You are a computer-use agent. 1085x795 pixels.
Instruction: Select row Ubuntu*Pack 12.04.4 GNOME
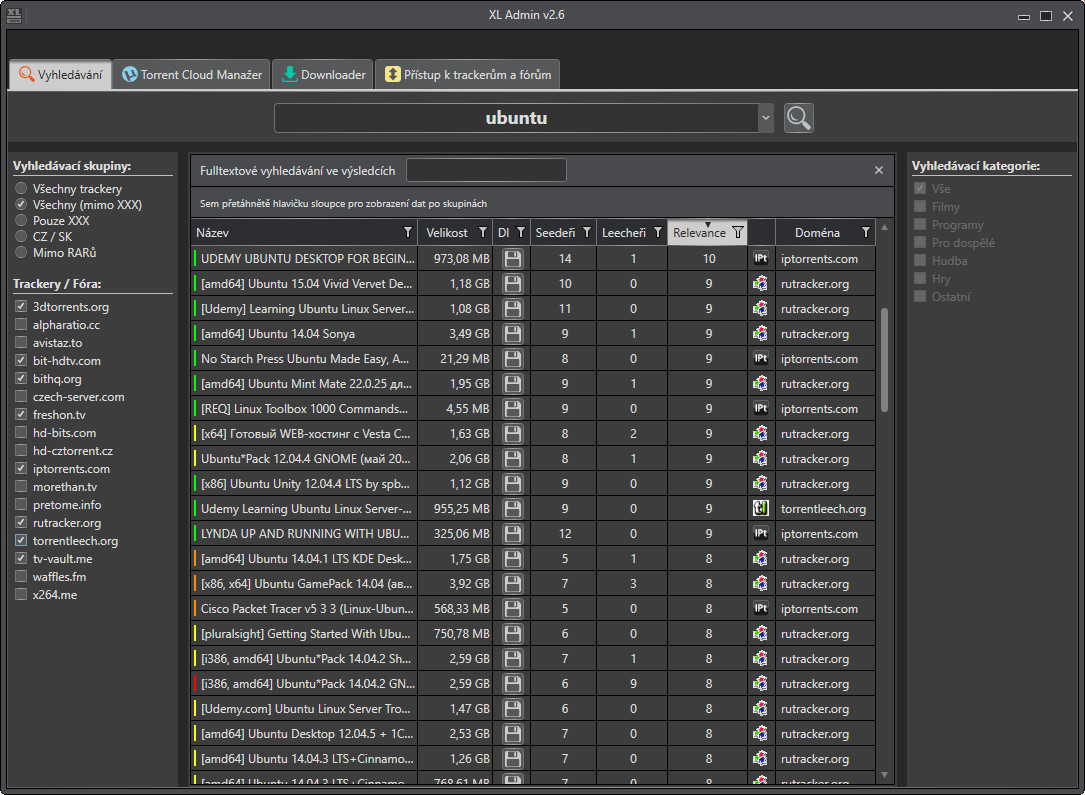pyautogui.click(x=534, y=459)
